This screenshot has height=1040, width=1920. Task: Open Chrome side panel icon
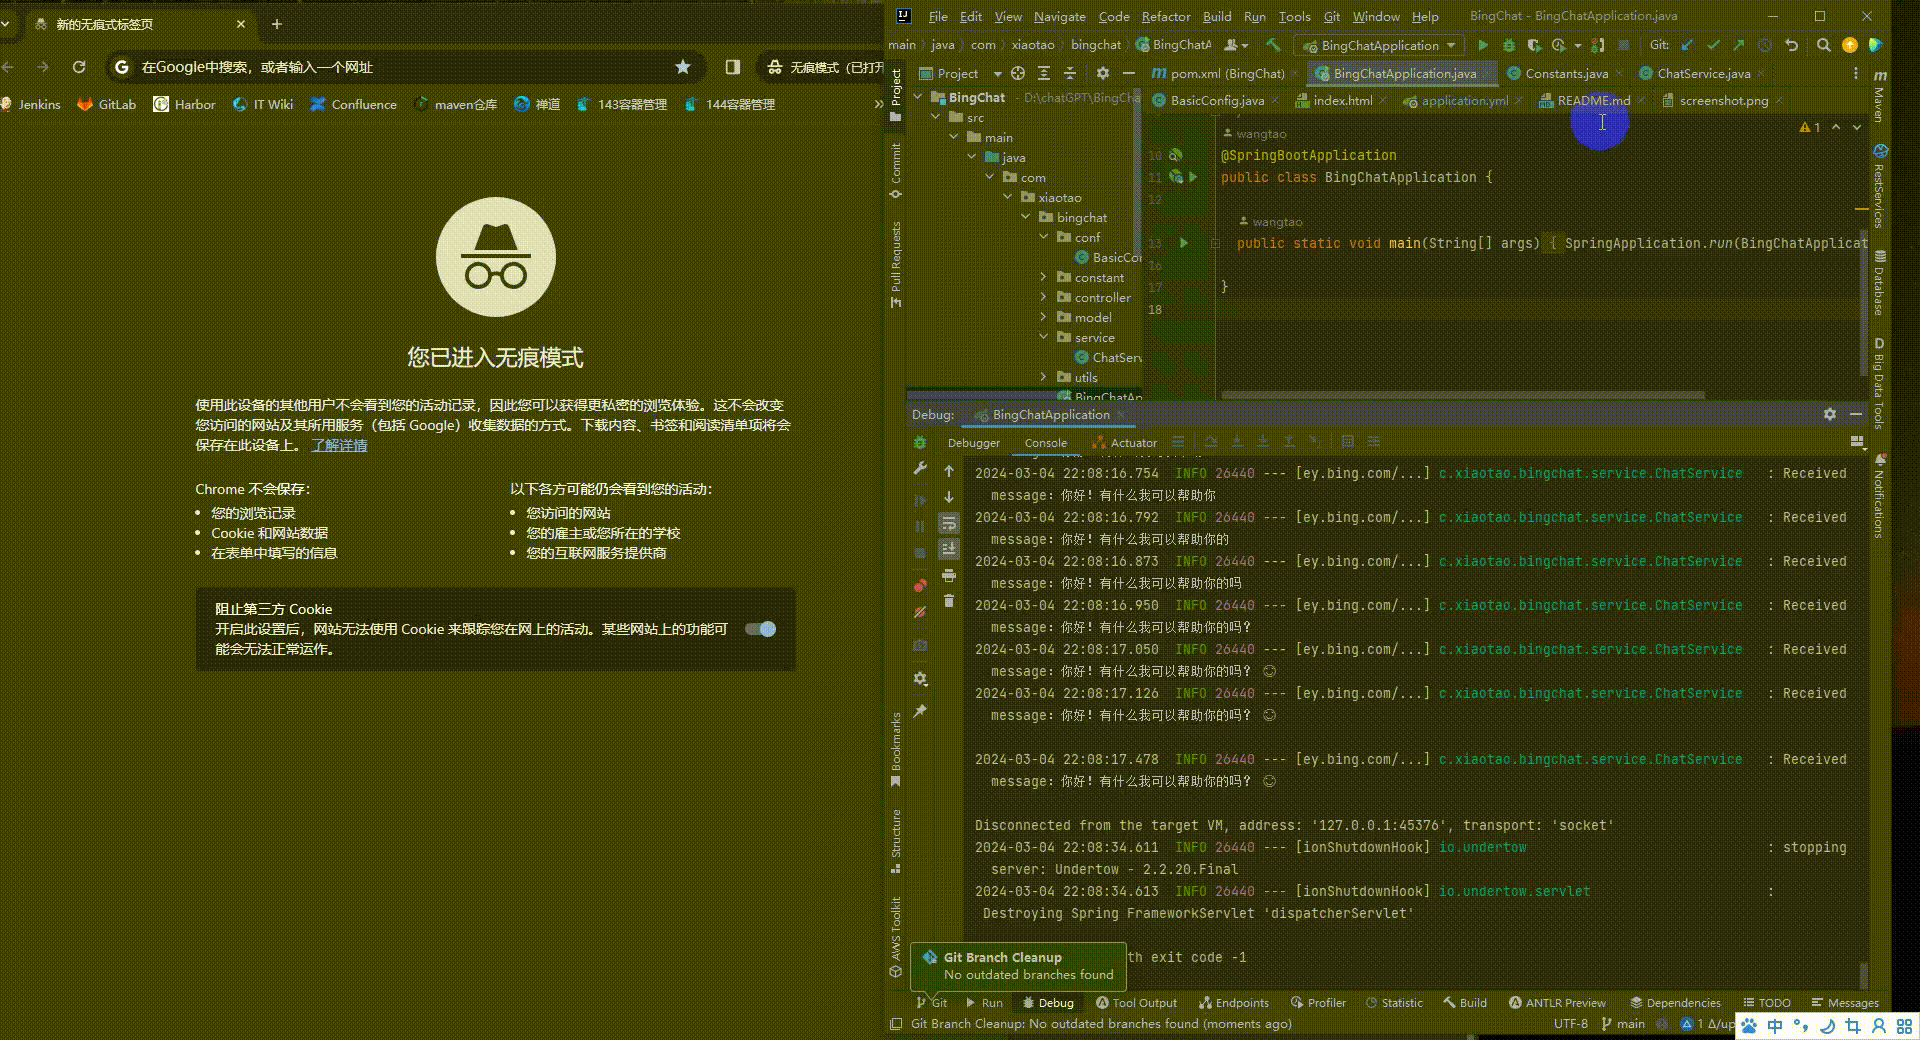pyautogui.click(x=733, y=67)
